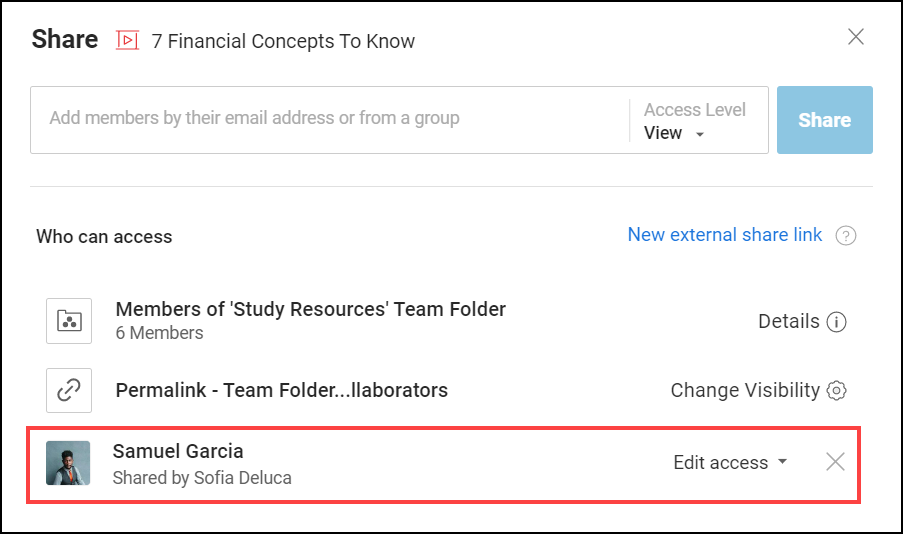This screenshot has height=534, width=903.
Task: Click the arrow next to Edit access
Action: pos(782,462)
